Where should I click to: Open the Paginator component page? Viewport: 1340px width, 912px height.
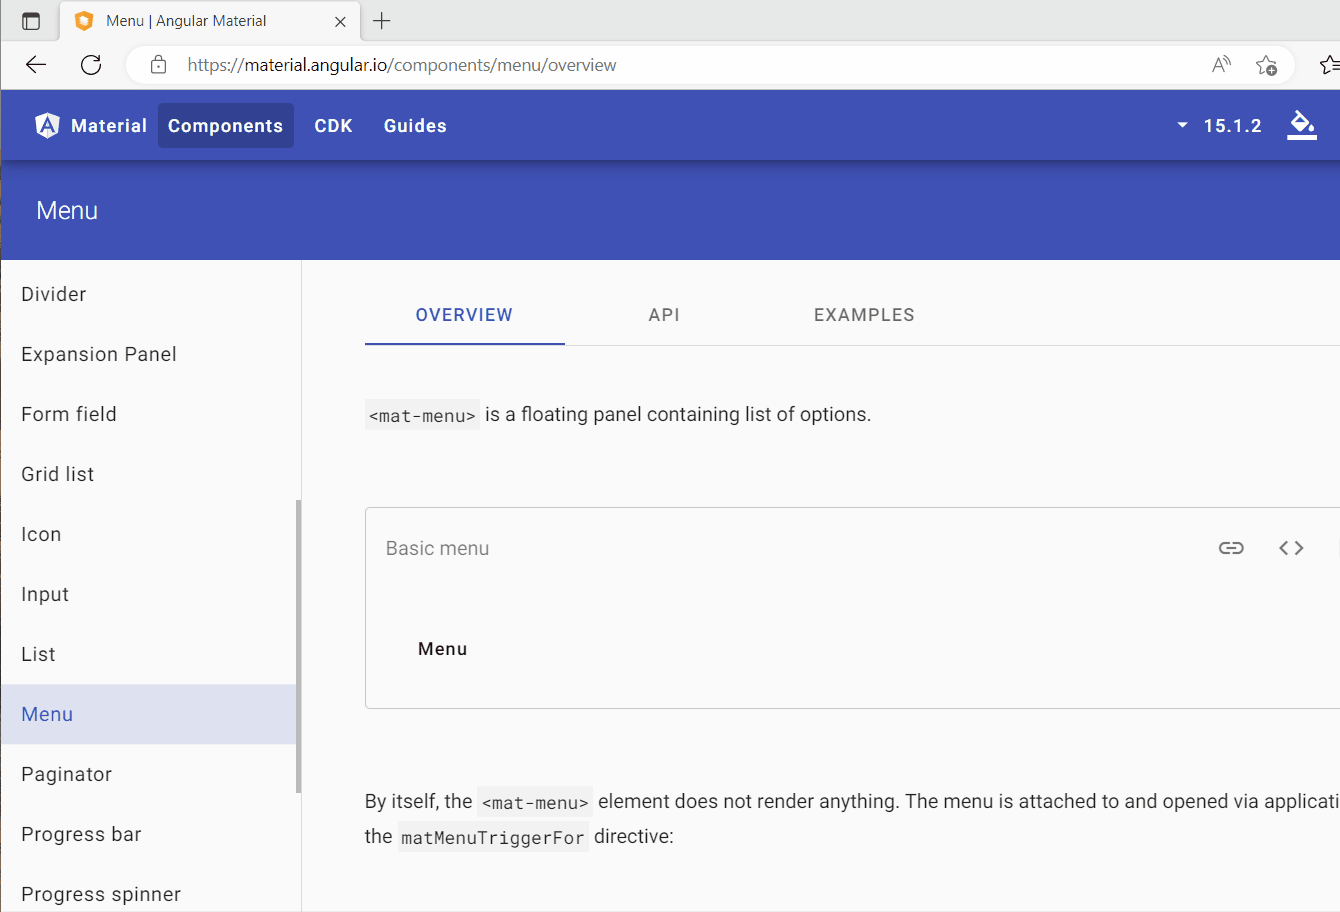coord(67,774)
